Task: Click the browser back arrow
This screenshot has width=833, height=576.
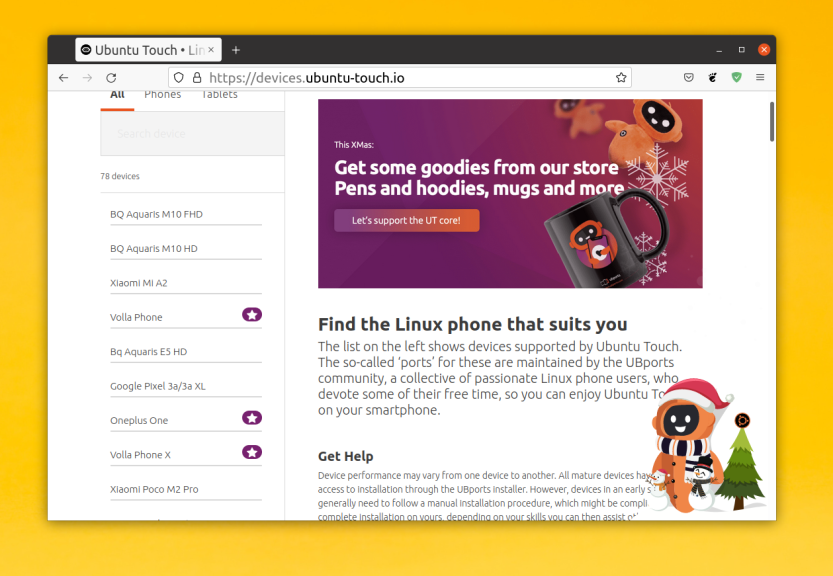Action: [63, 77]
